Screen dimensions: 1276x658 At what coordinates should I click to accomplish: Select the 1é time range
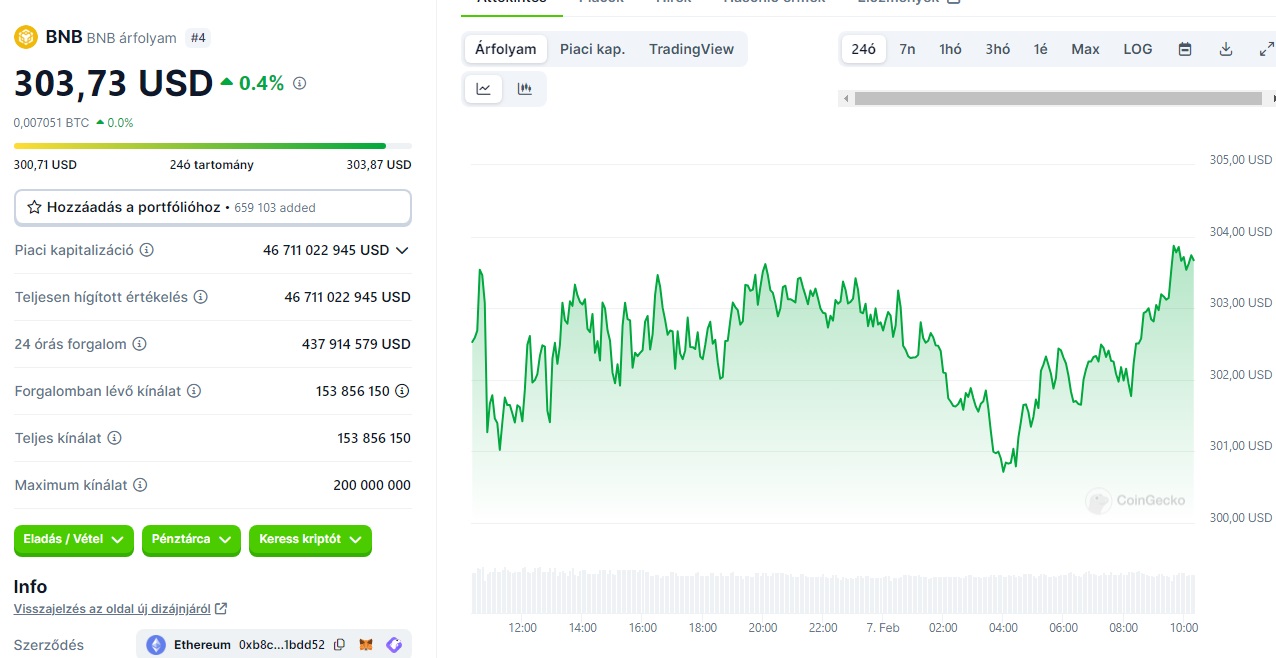pos(1041,49)
